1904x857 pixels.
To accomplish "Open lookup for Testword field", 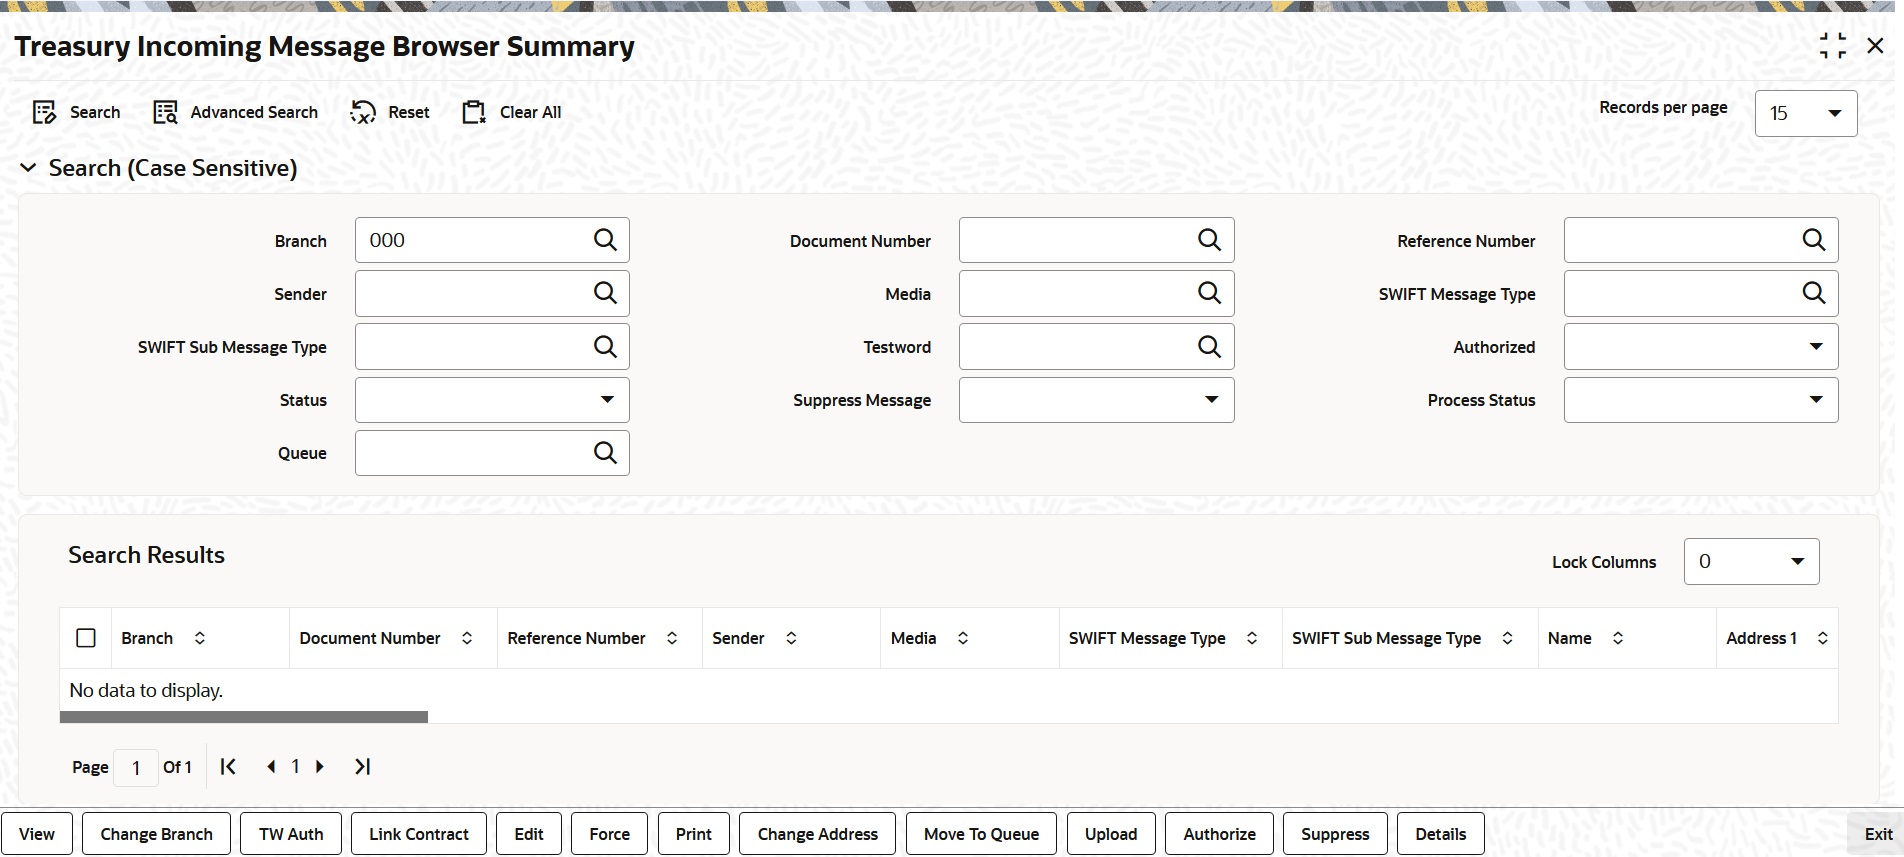I will pyautogui.click(x=1209, y=346).
